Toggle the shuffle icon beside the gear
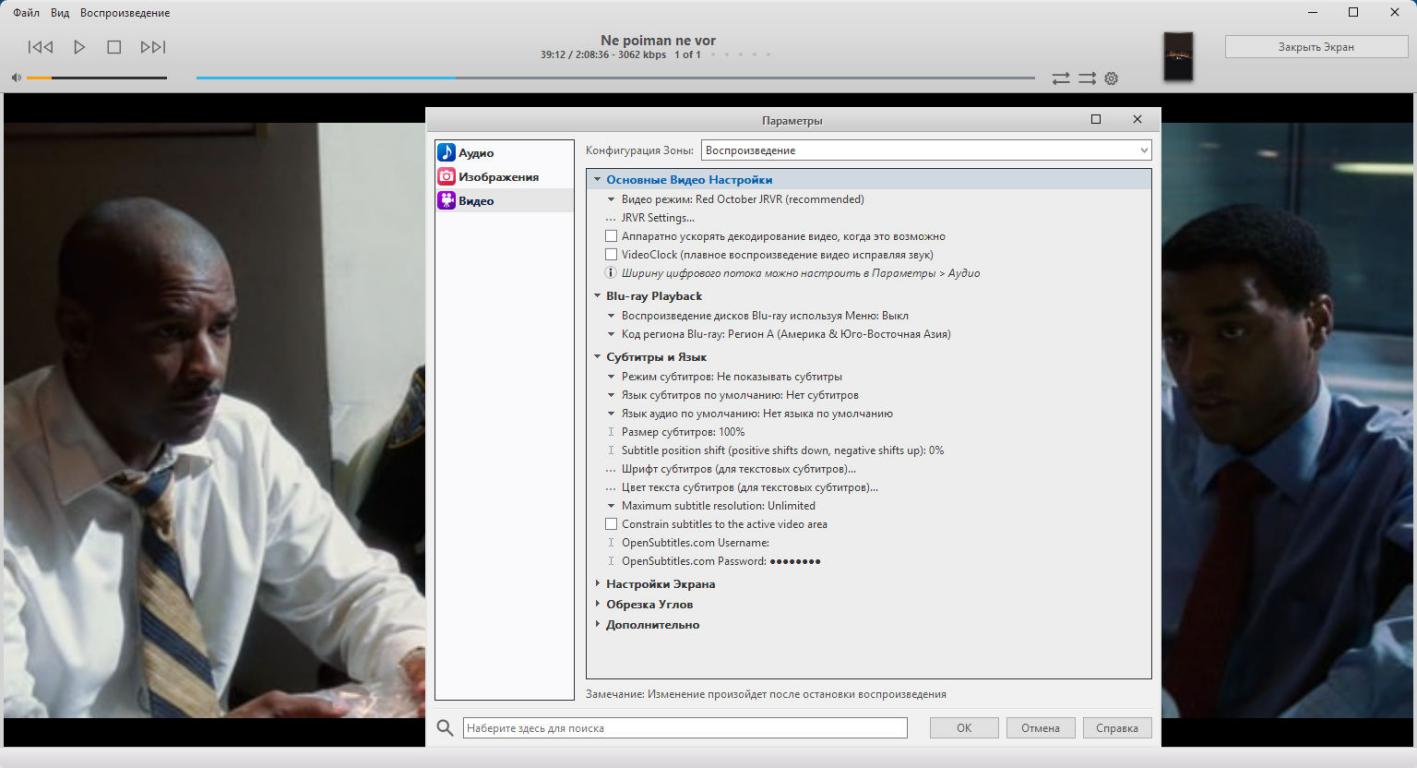The width and height of the screenshot is (1417, 768). coord(1087,78)
